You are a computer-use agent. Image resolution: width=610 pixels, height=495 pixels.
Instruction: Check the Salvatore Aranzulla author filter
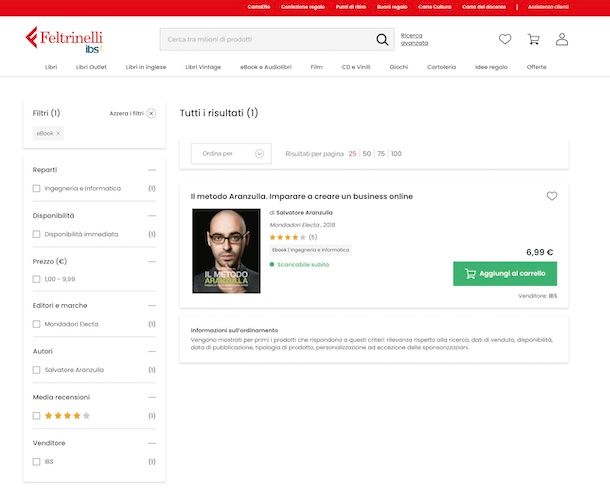(x=37, y=370)
